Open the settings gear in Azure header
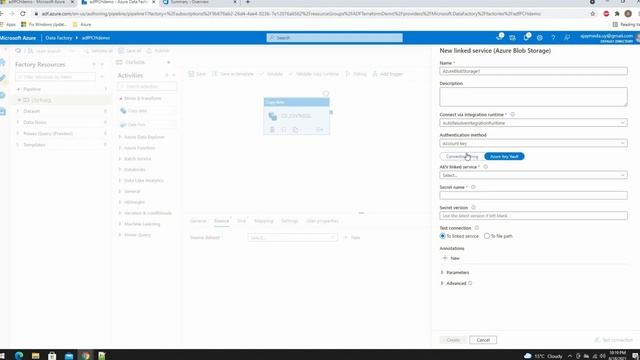 point(540,38)
